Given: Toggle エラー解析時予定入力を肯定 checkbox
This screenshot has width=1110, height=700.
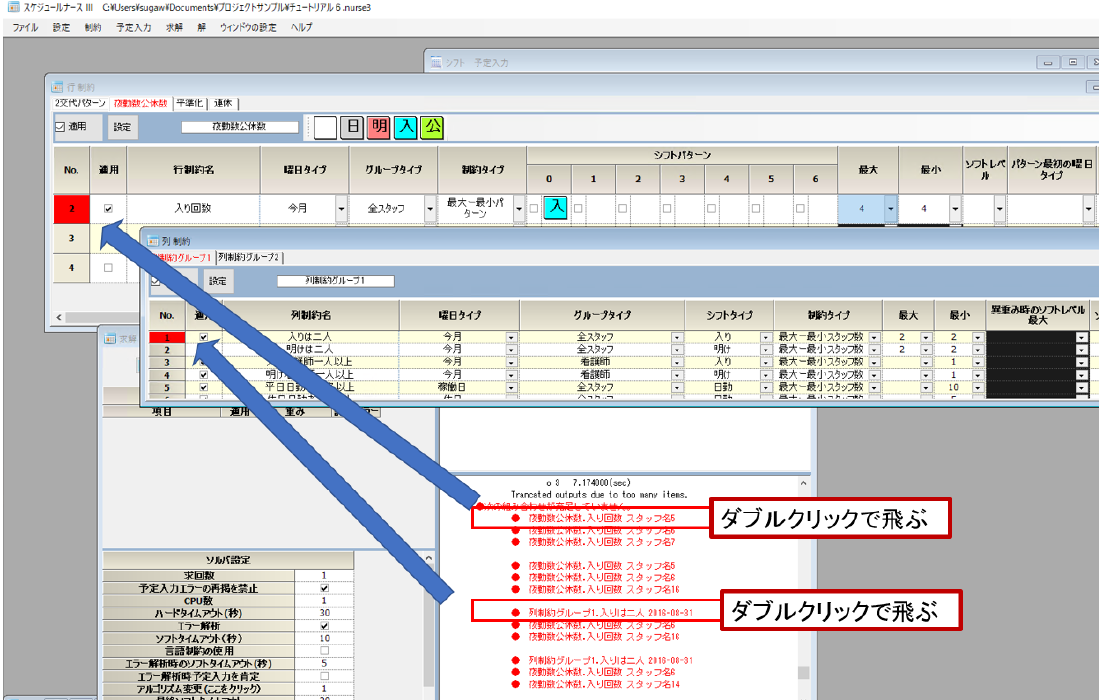Looking at the screenshot, I should pos(324,676).
